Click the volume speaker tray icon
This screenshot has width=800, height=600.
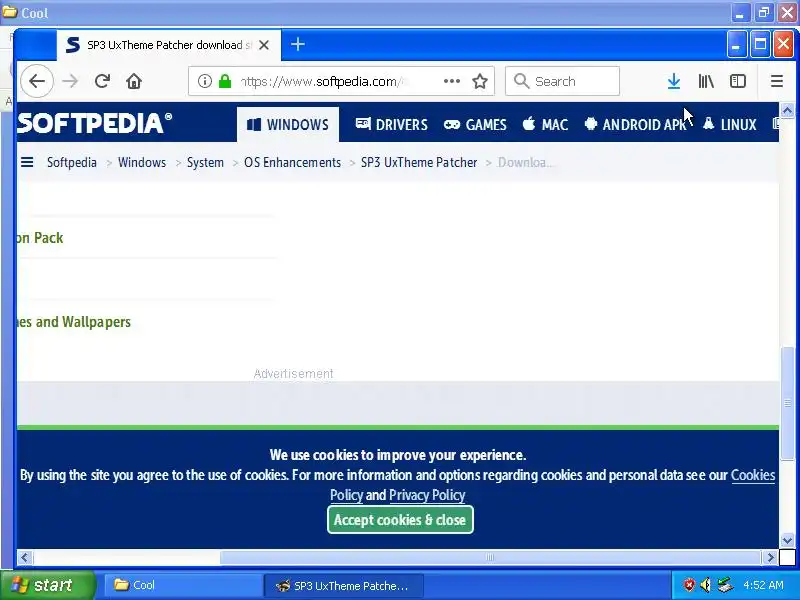point(706,585)
